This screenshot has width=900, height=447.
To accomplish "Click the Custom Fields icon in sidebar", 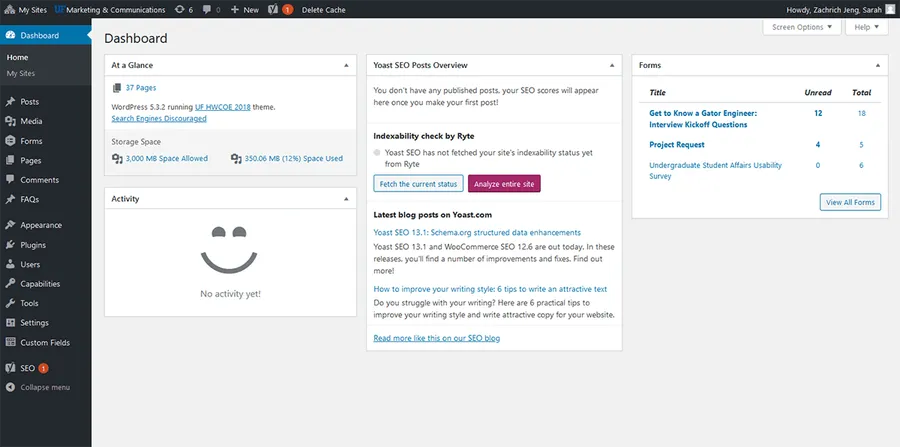I will [x=10, y=343].
